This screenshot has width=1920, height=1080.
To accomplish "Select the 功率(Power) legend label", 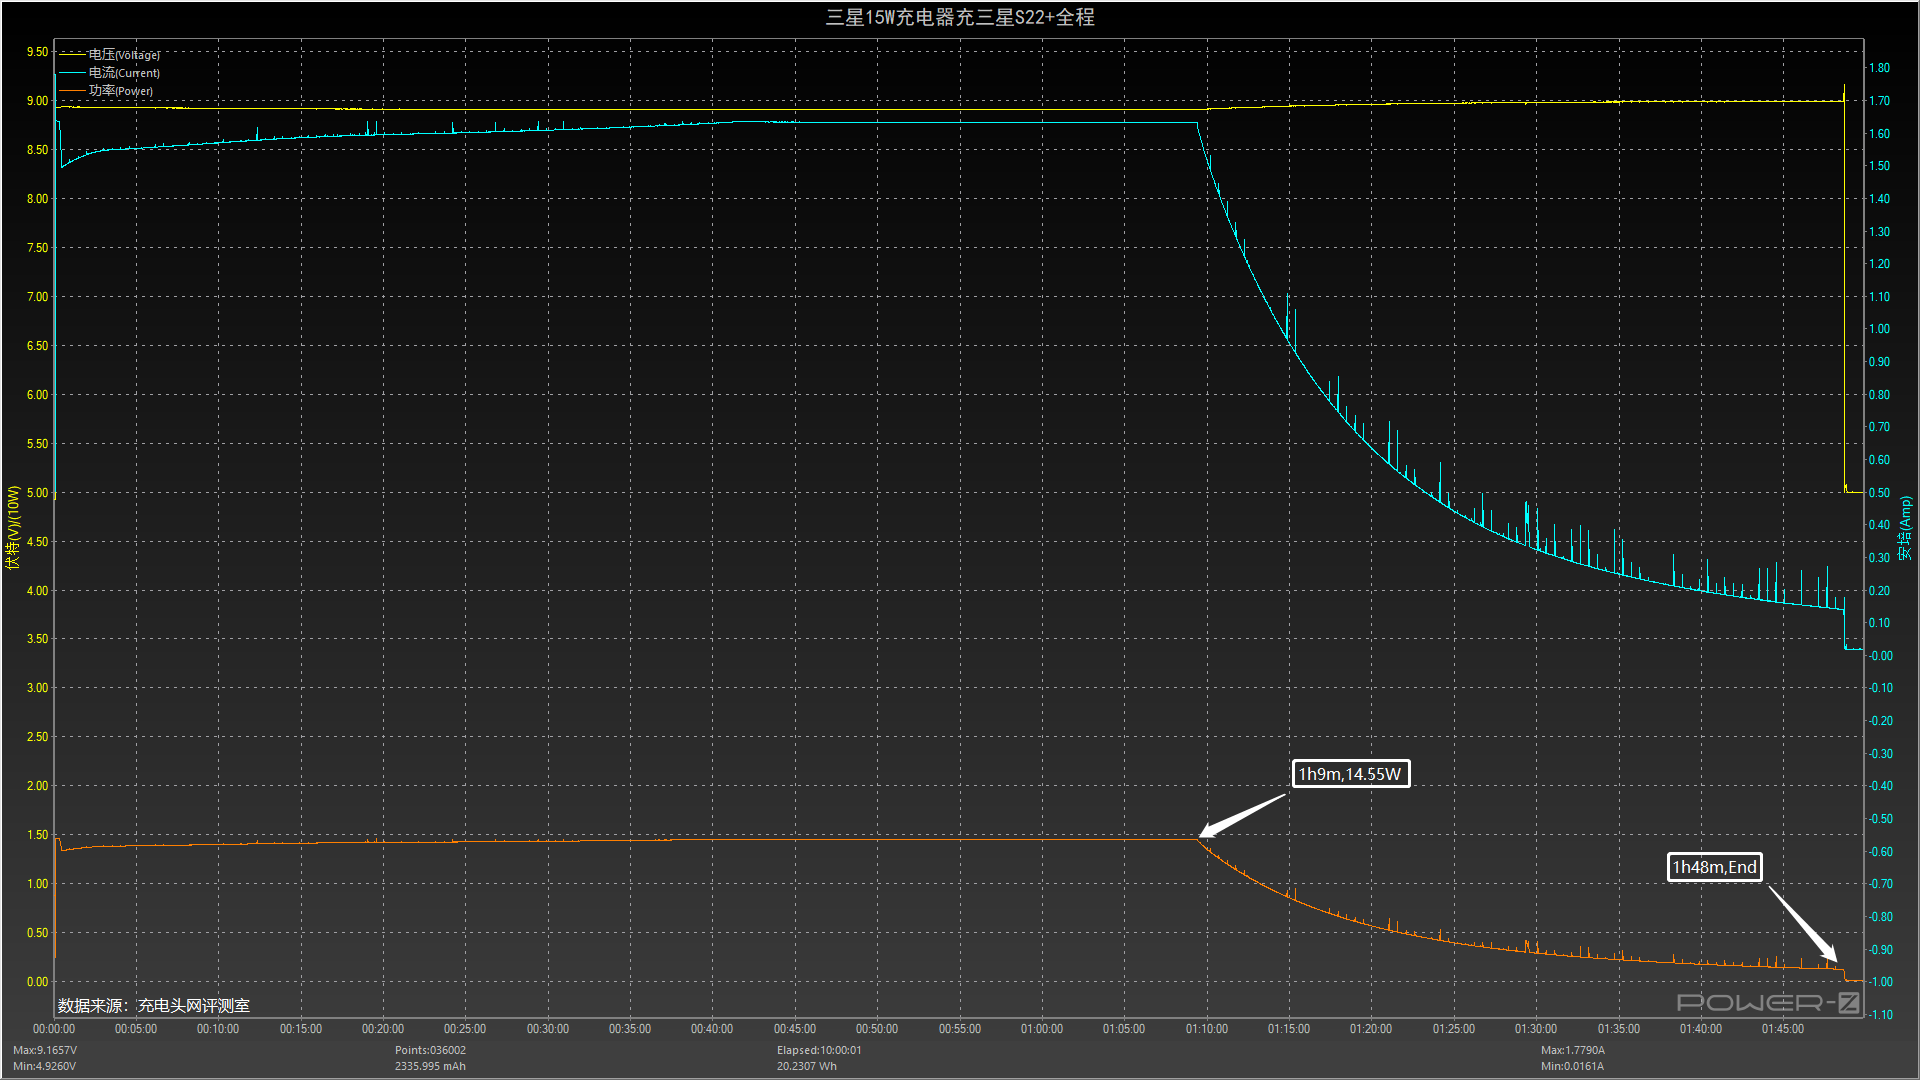I will [x=121, y=91].
